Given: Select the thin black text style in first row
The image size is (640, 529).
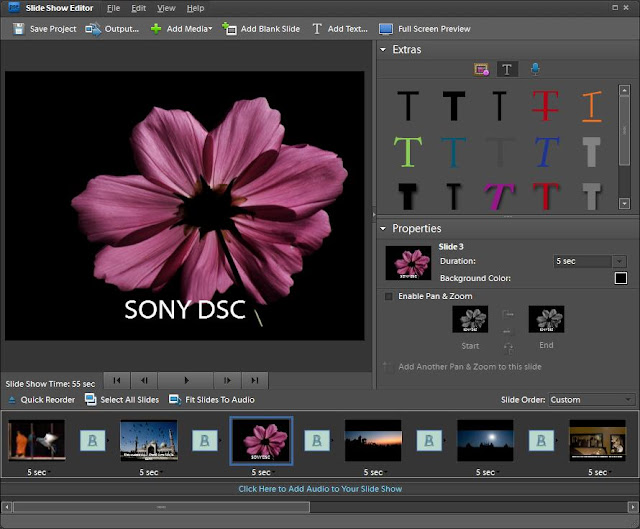Looking at the screenshot, I should 499,106.
